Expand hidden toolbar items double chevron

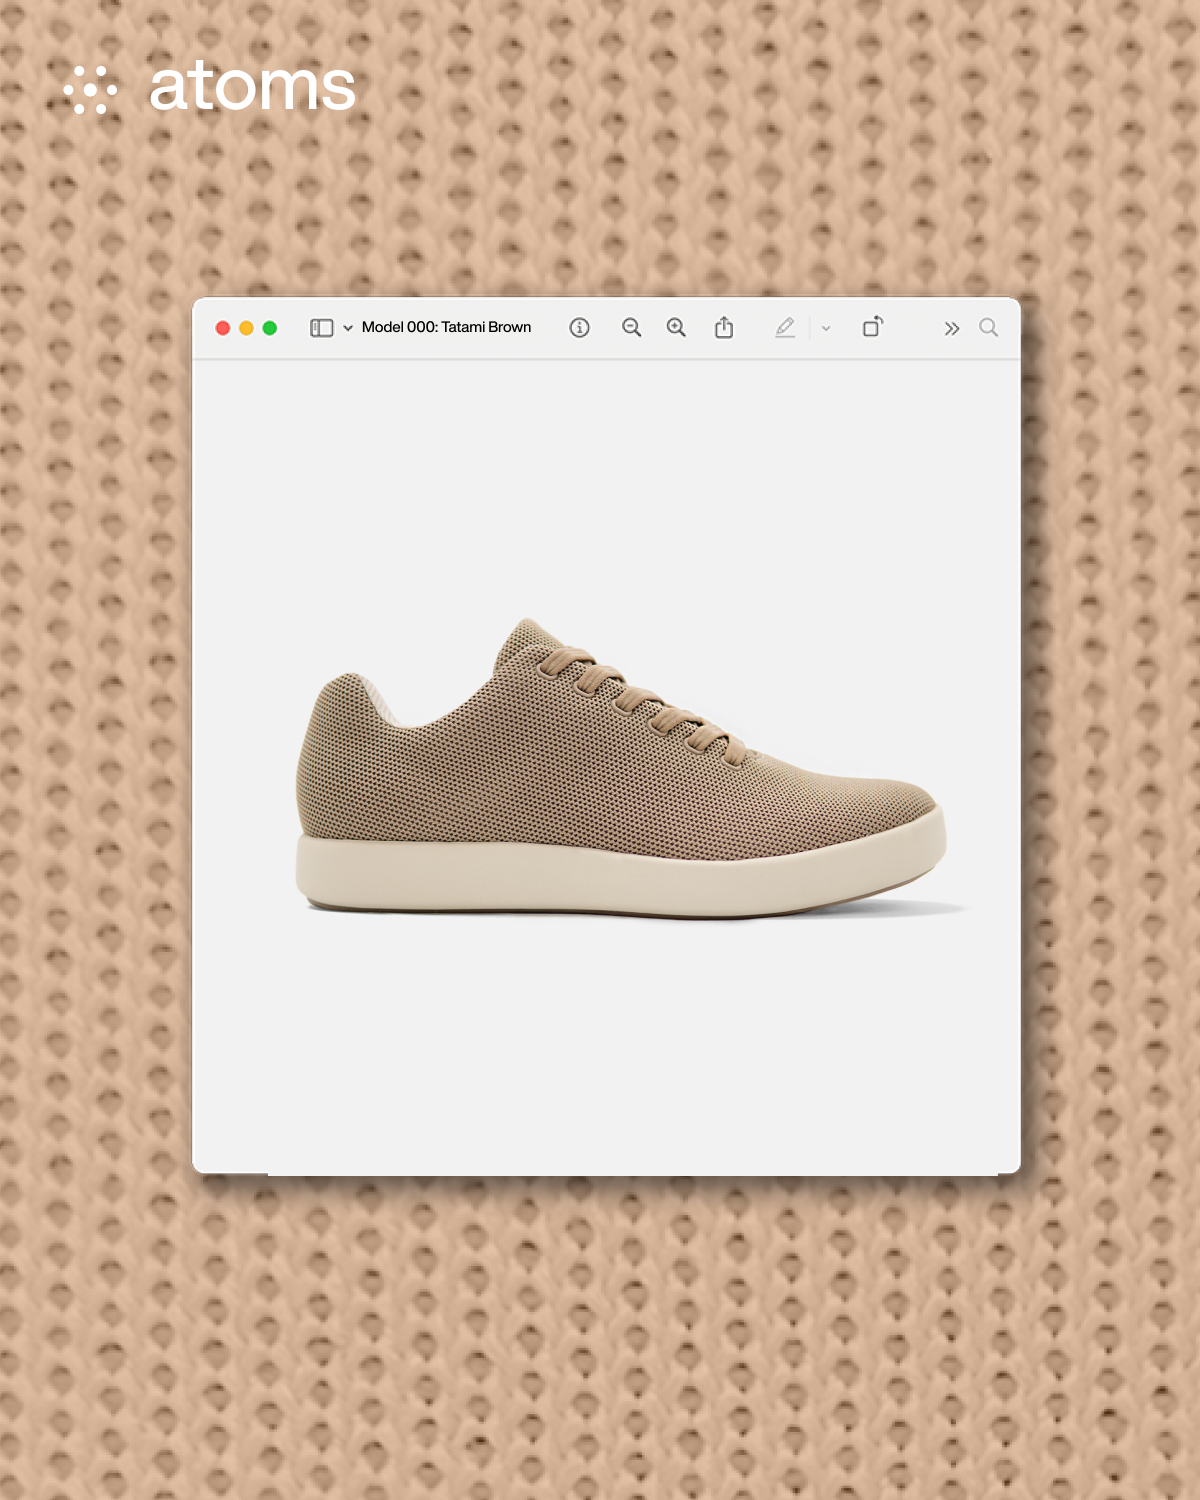pyautogui.click(x=951, y=328)
